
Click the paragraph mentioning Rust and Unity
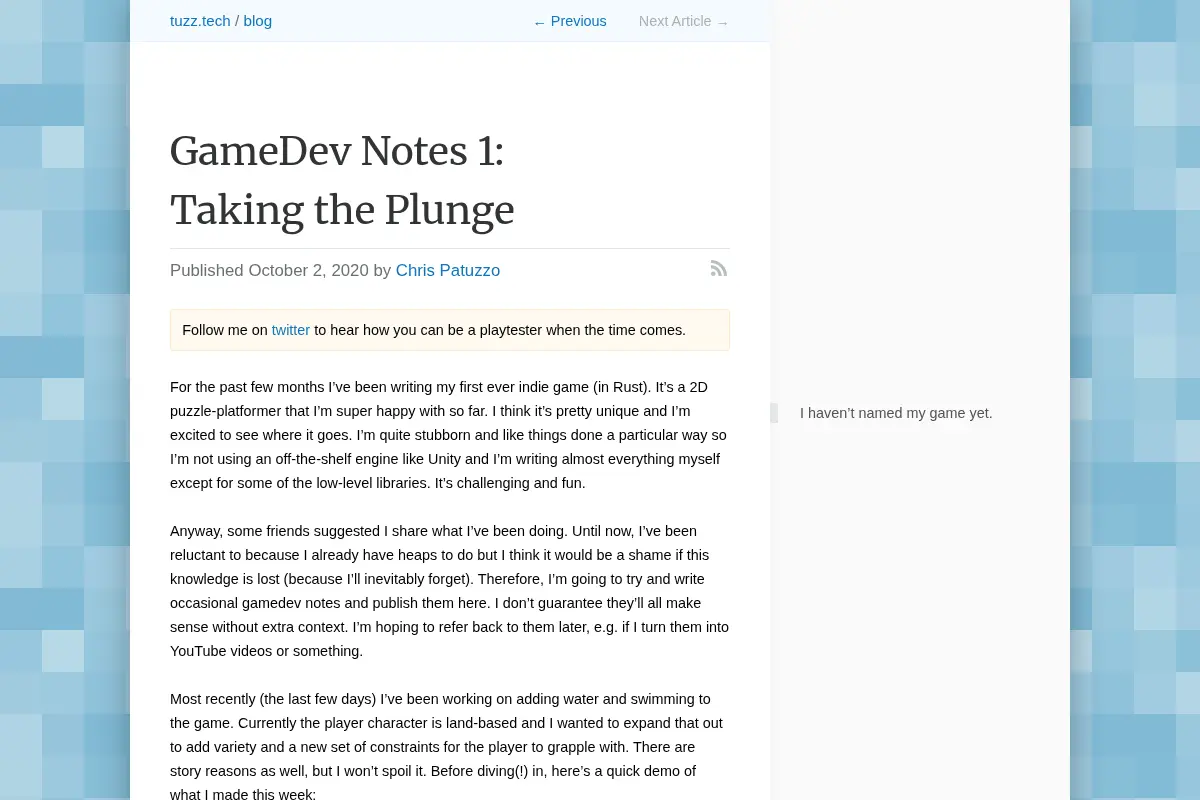pyautogui.click(x=450, y=435)
